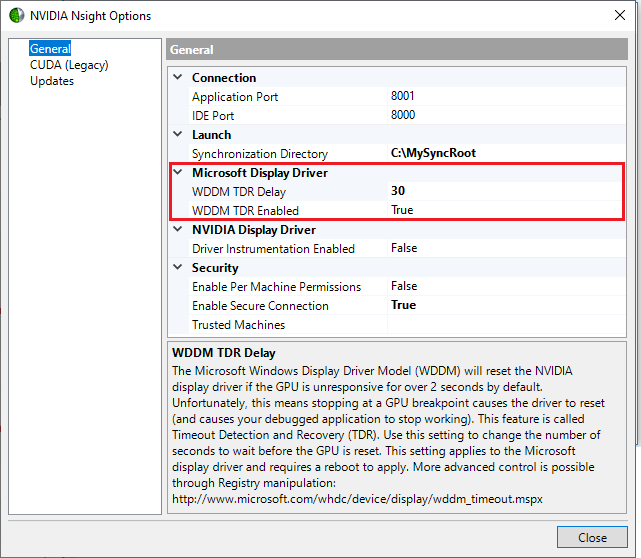
Task: Select the Trusted Machines label
Action: point(238,325)
